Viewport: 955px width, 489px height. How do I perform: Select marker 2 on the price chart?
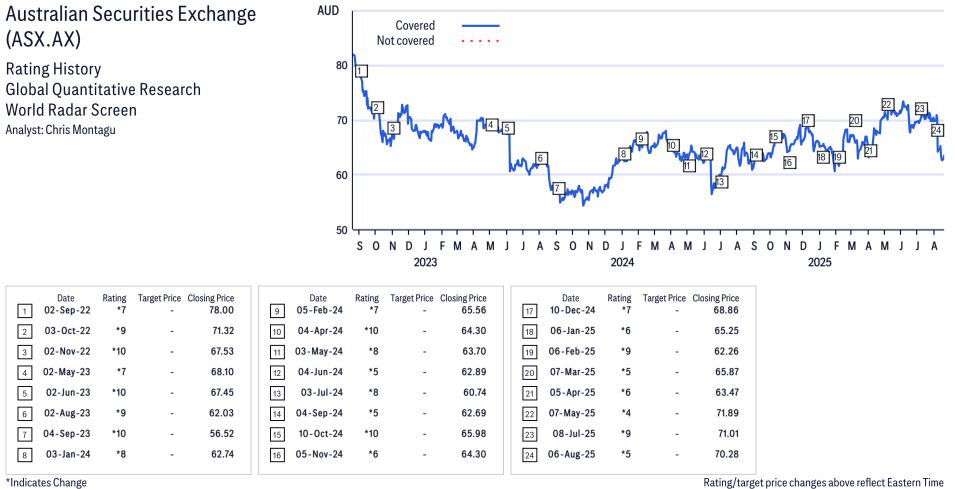377,108
